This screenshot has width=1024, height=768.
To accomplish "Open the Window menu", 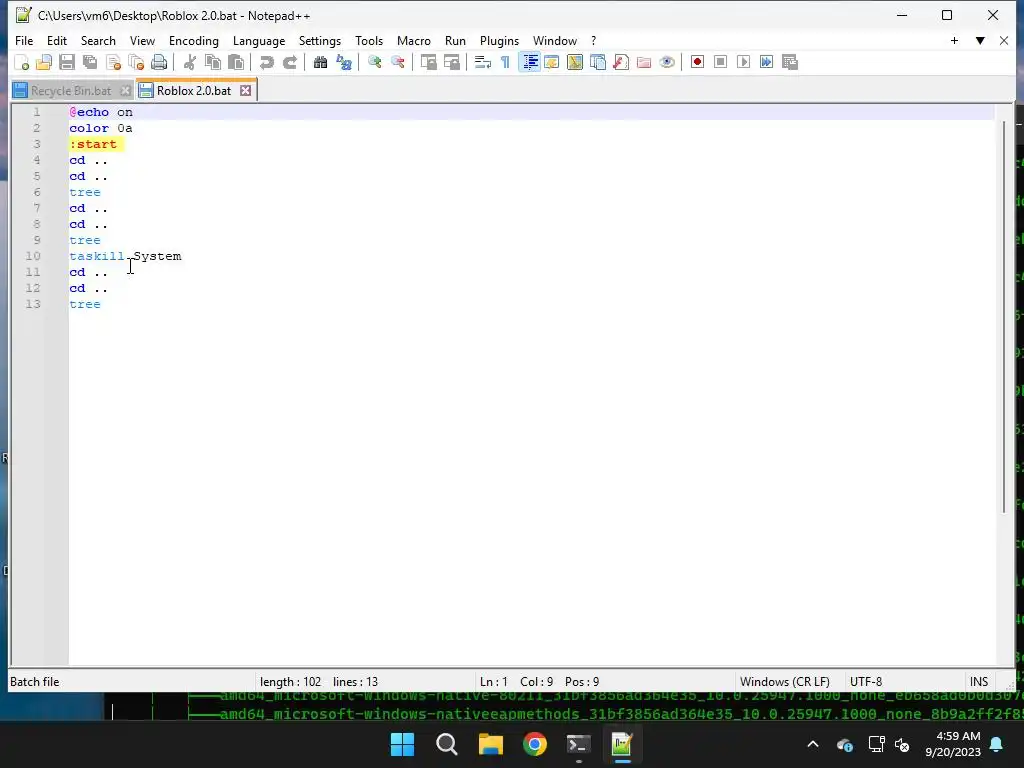I will coord(555,40).
